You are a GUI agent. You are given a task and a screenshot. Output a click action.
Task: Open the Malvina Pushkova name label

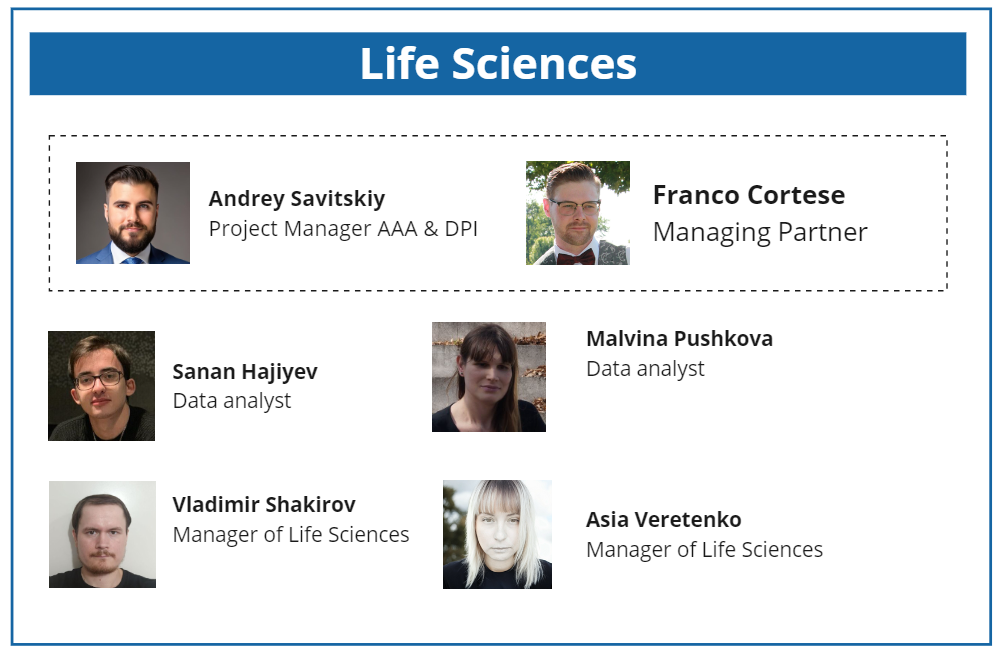click(679, 339)
